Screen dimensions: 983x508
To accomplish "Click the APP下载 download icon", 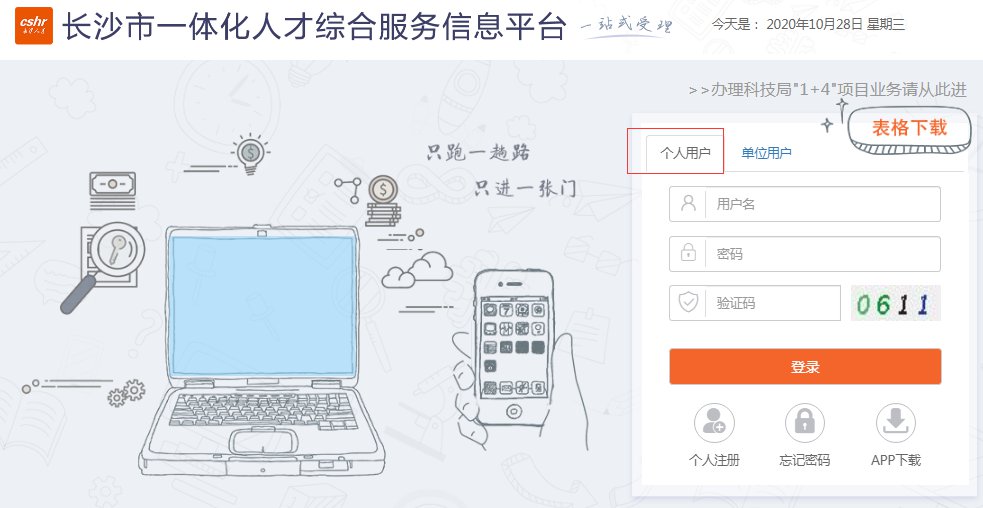I will 896,423.
